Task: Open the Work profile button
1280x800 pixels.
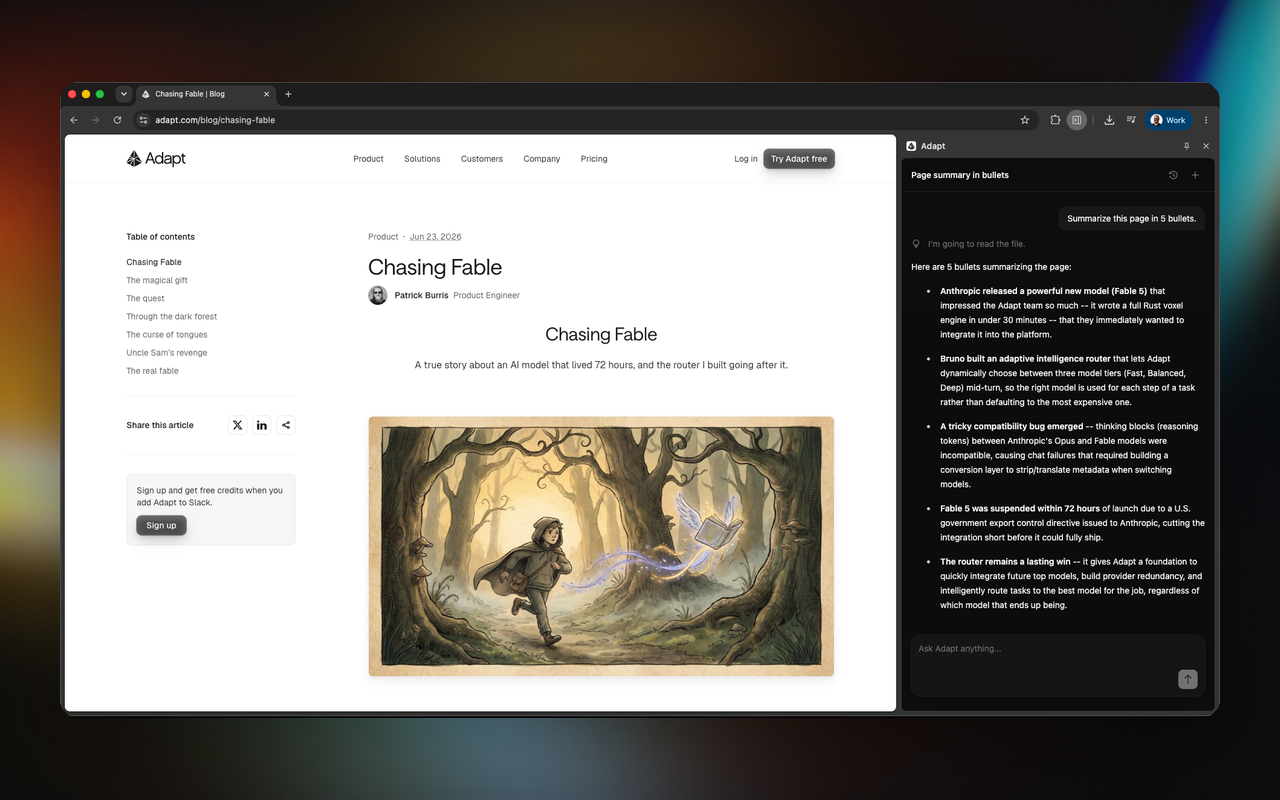Action: (x=1168, y=120)
